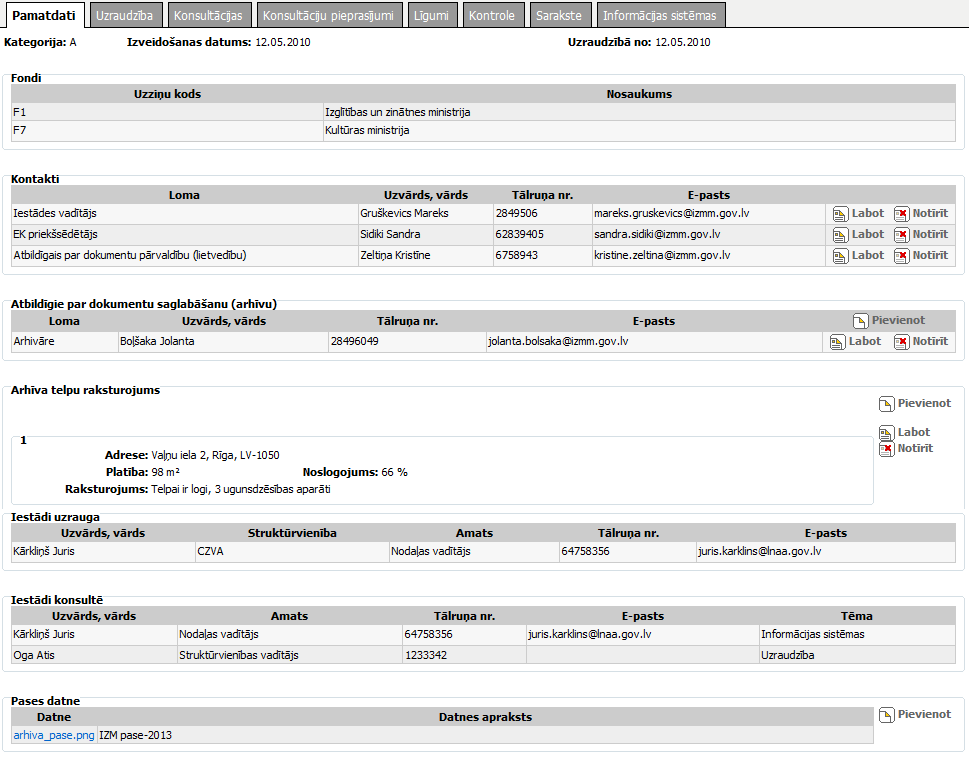Go to Informācijas sistēmas tab
This screenshot has width=969, height=757.
[659, 15]
